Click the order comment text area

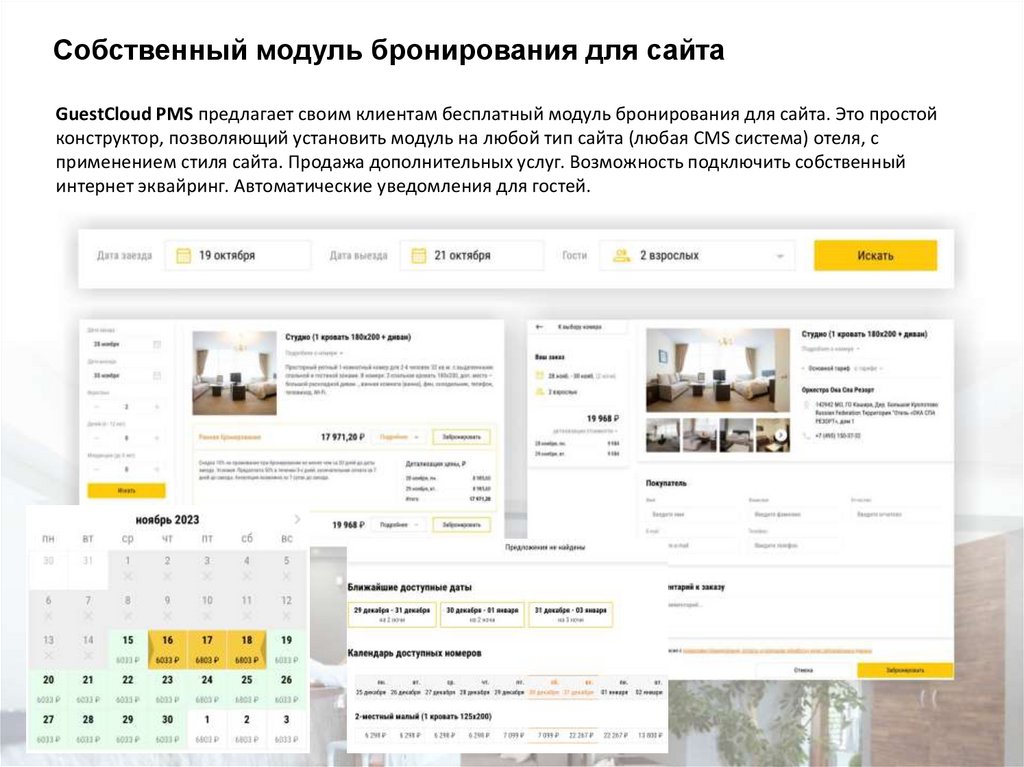coord(807,612)
